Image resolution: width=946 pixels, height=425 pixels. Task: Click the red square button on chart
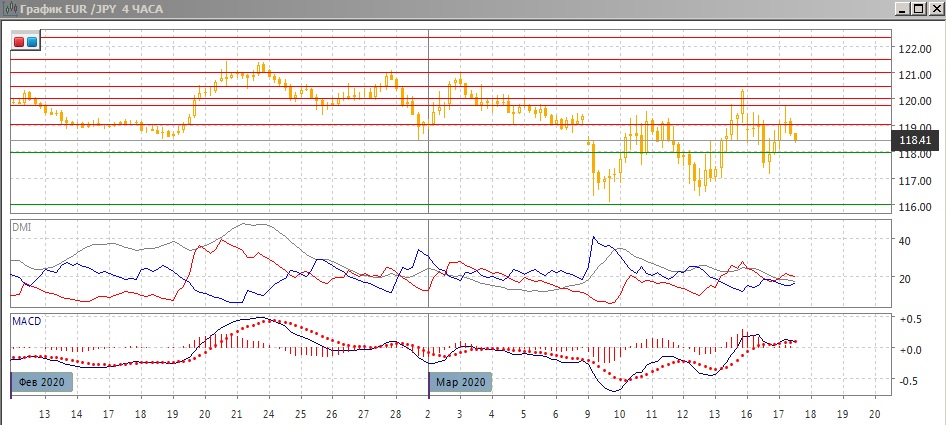(20, 42)
